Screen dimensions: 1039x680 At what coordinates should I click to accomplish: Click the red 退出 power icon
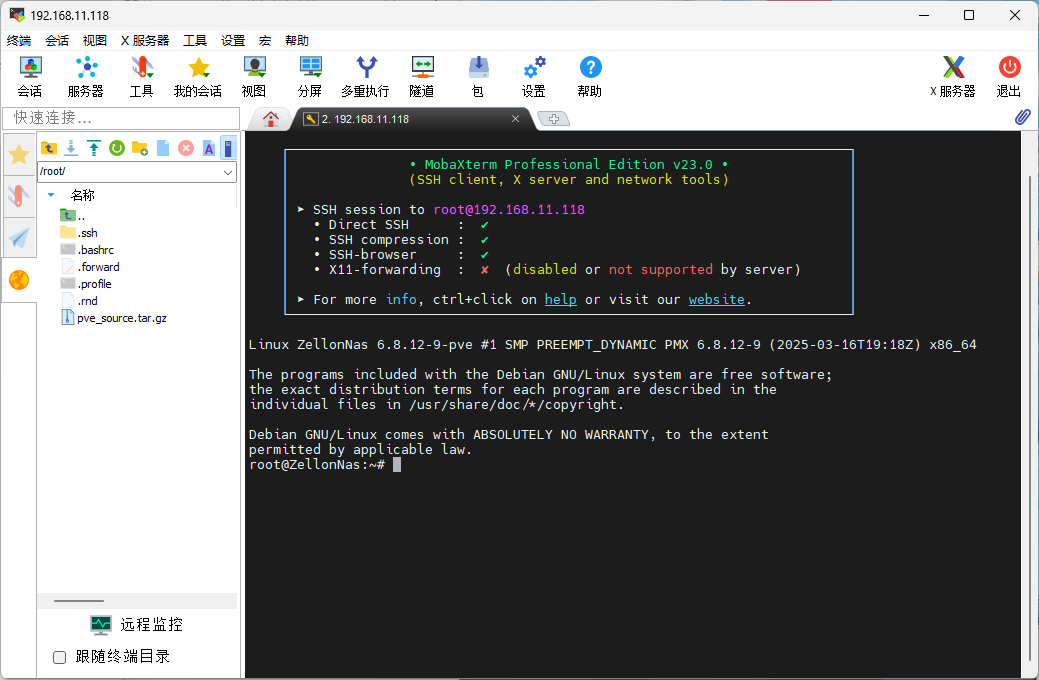click(1009, 76)
